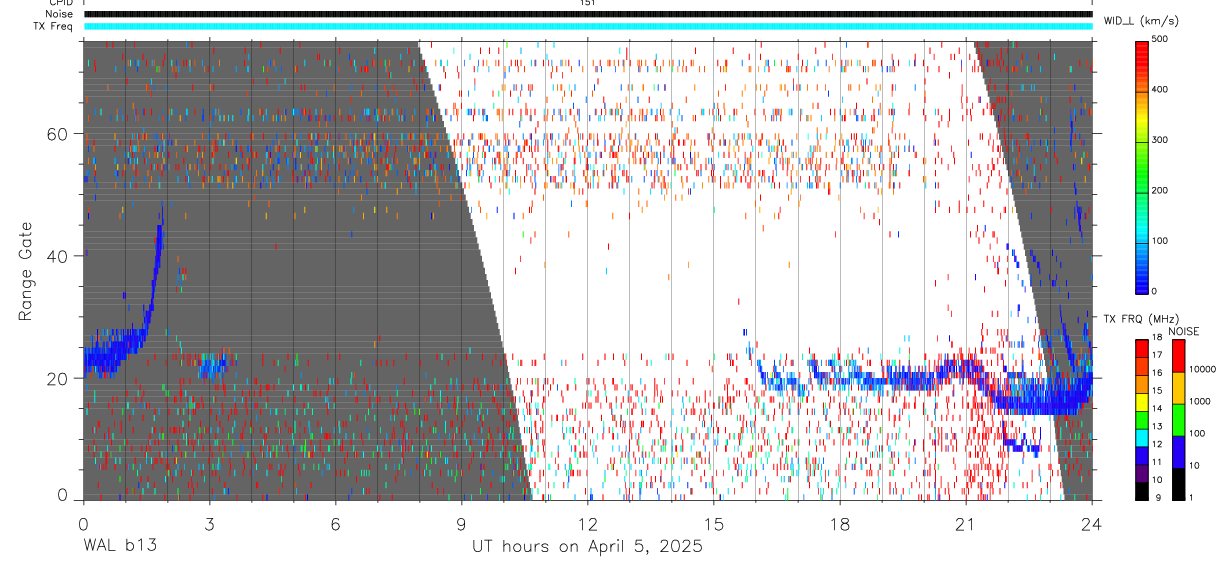
Task: Click the '17' label on TX FRQ legend
Action: (x=1158, y=355)
